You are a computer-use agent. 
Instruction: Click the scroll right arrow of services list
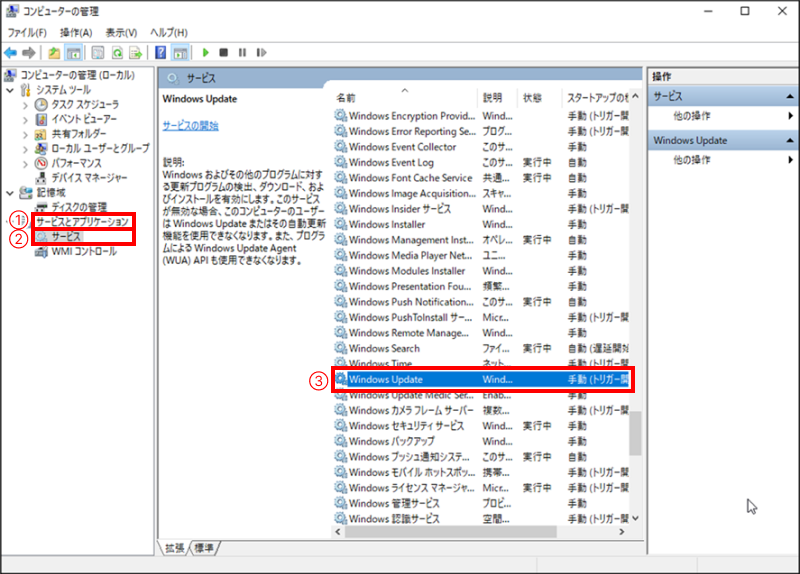click(x=621, y=532)
